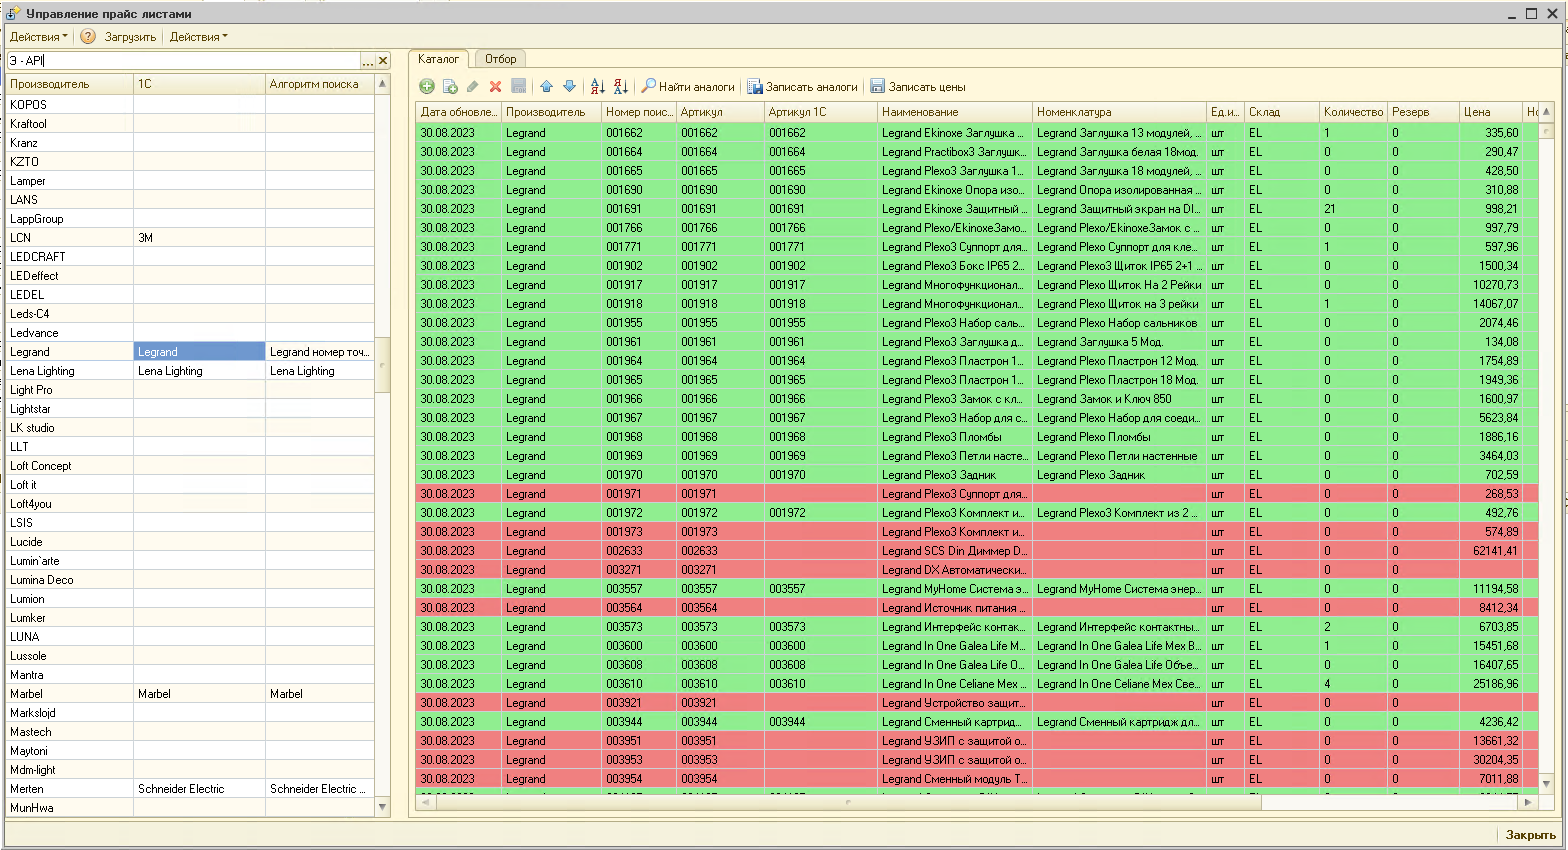This screenshot has width=1568, height=850.
Task: Move row up with blue up arrow
Action: pyautogui.click(x=546, y=87)
